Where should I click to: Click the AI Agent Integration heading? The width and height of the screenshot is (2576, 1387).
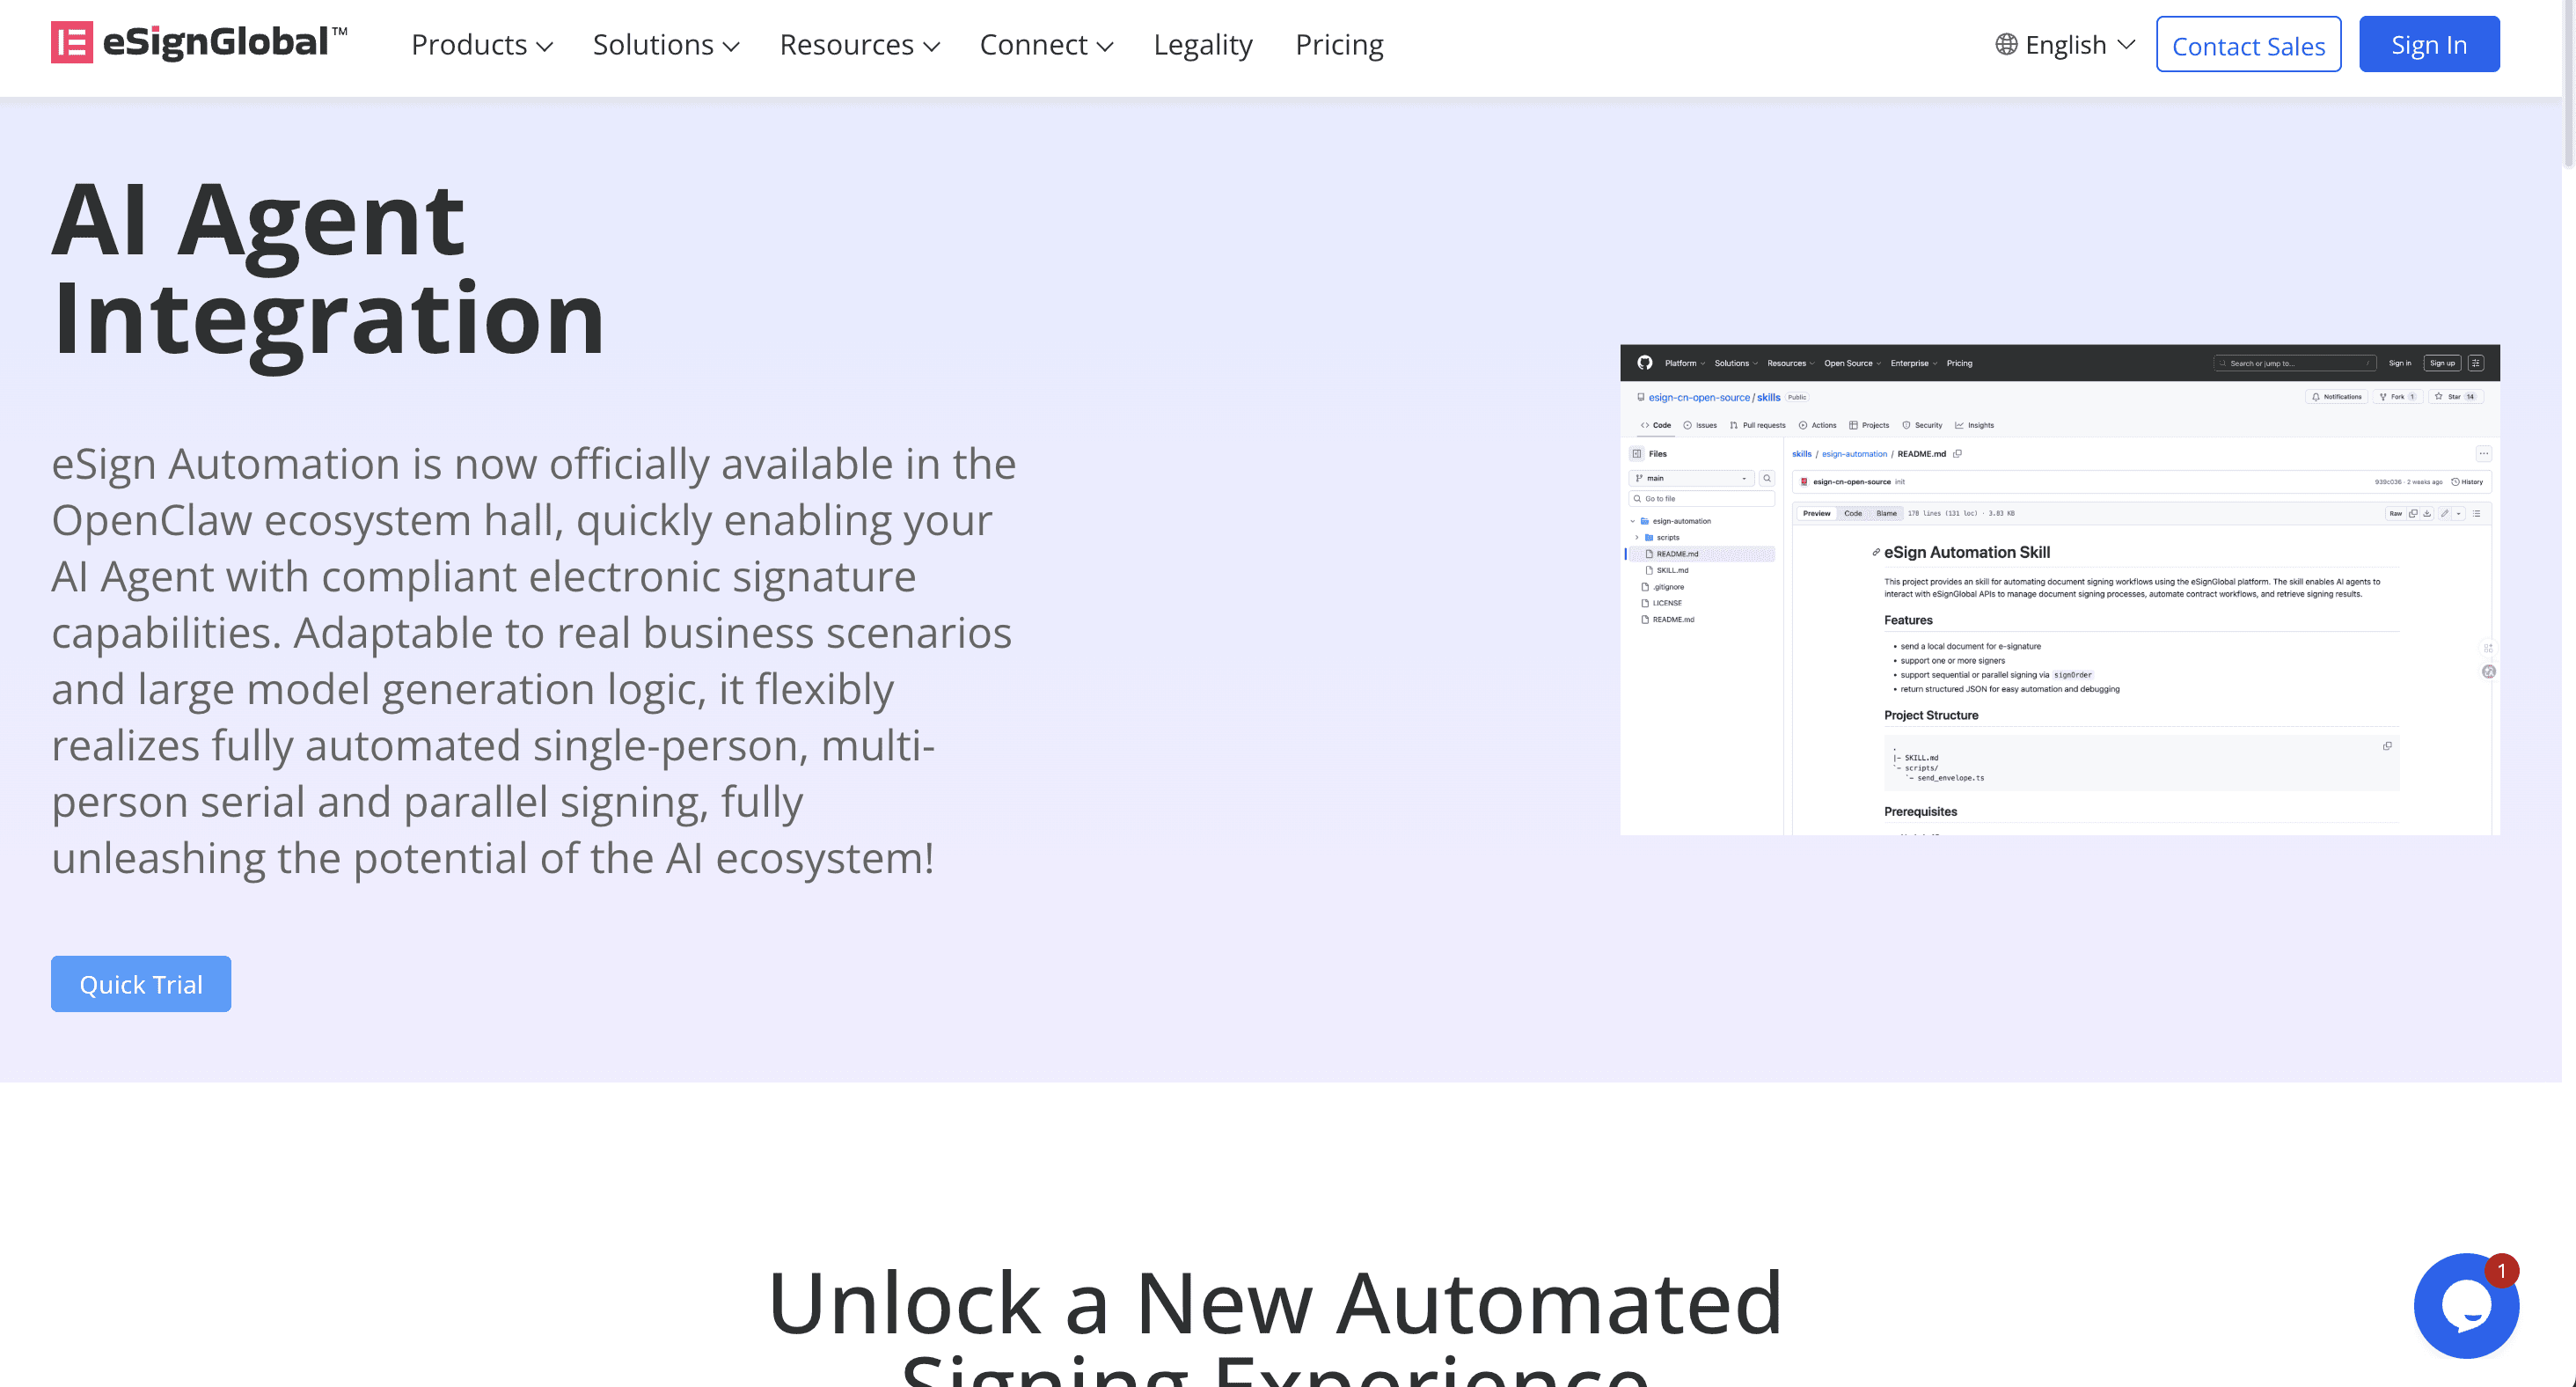(328, 269)
